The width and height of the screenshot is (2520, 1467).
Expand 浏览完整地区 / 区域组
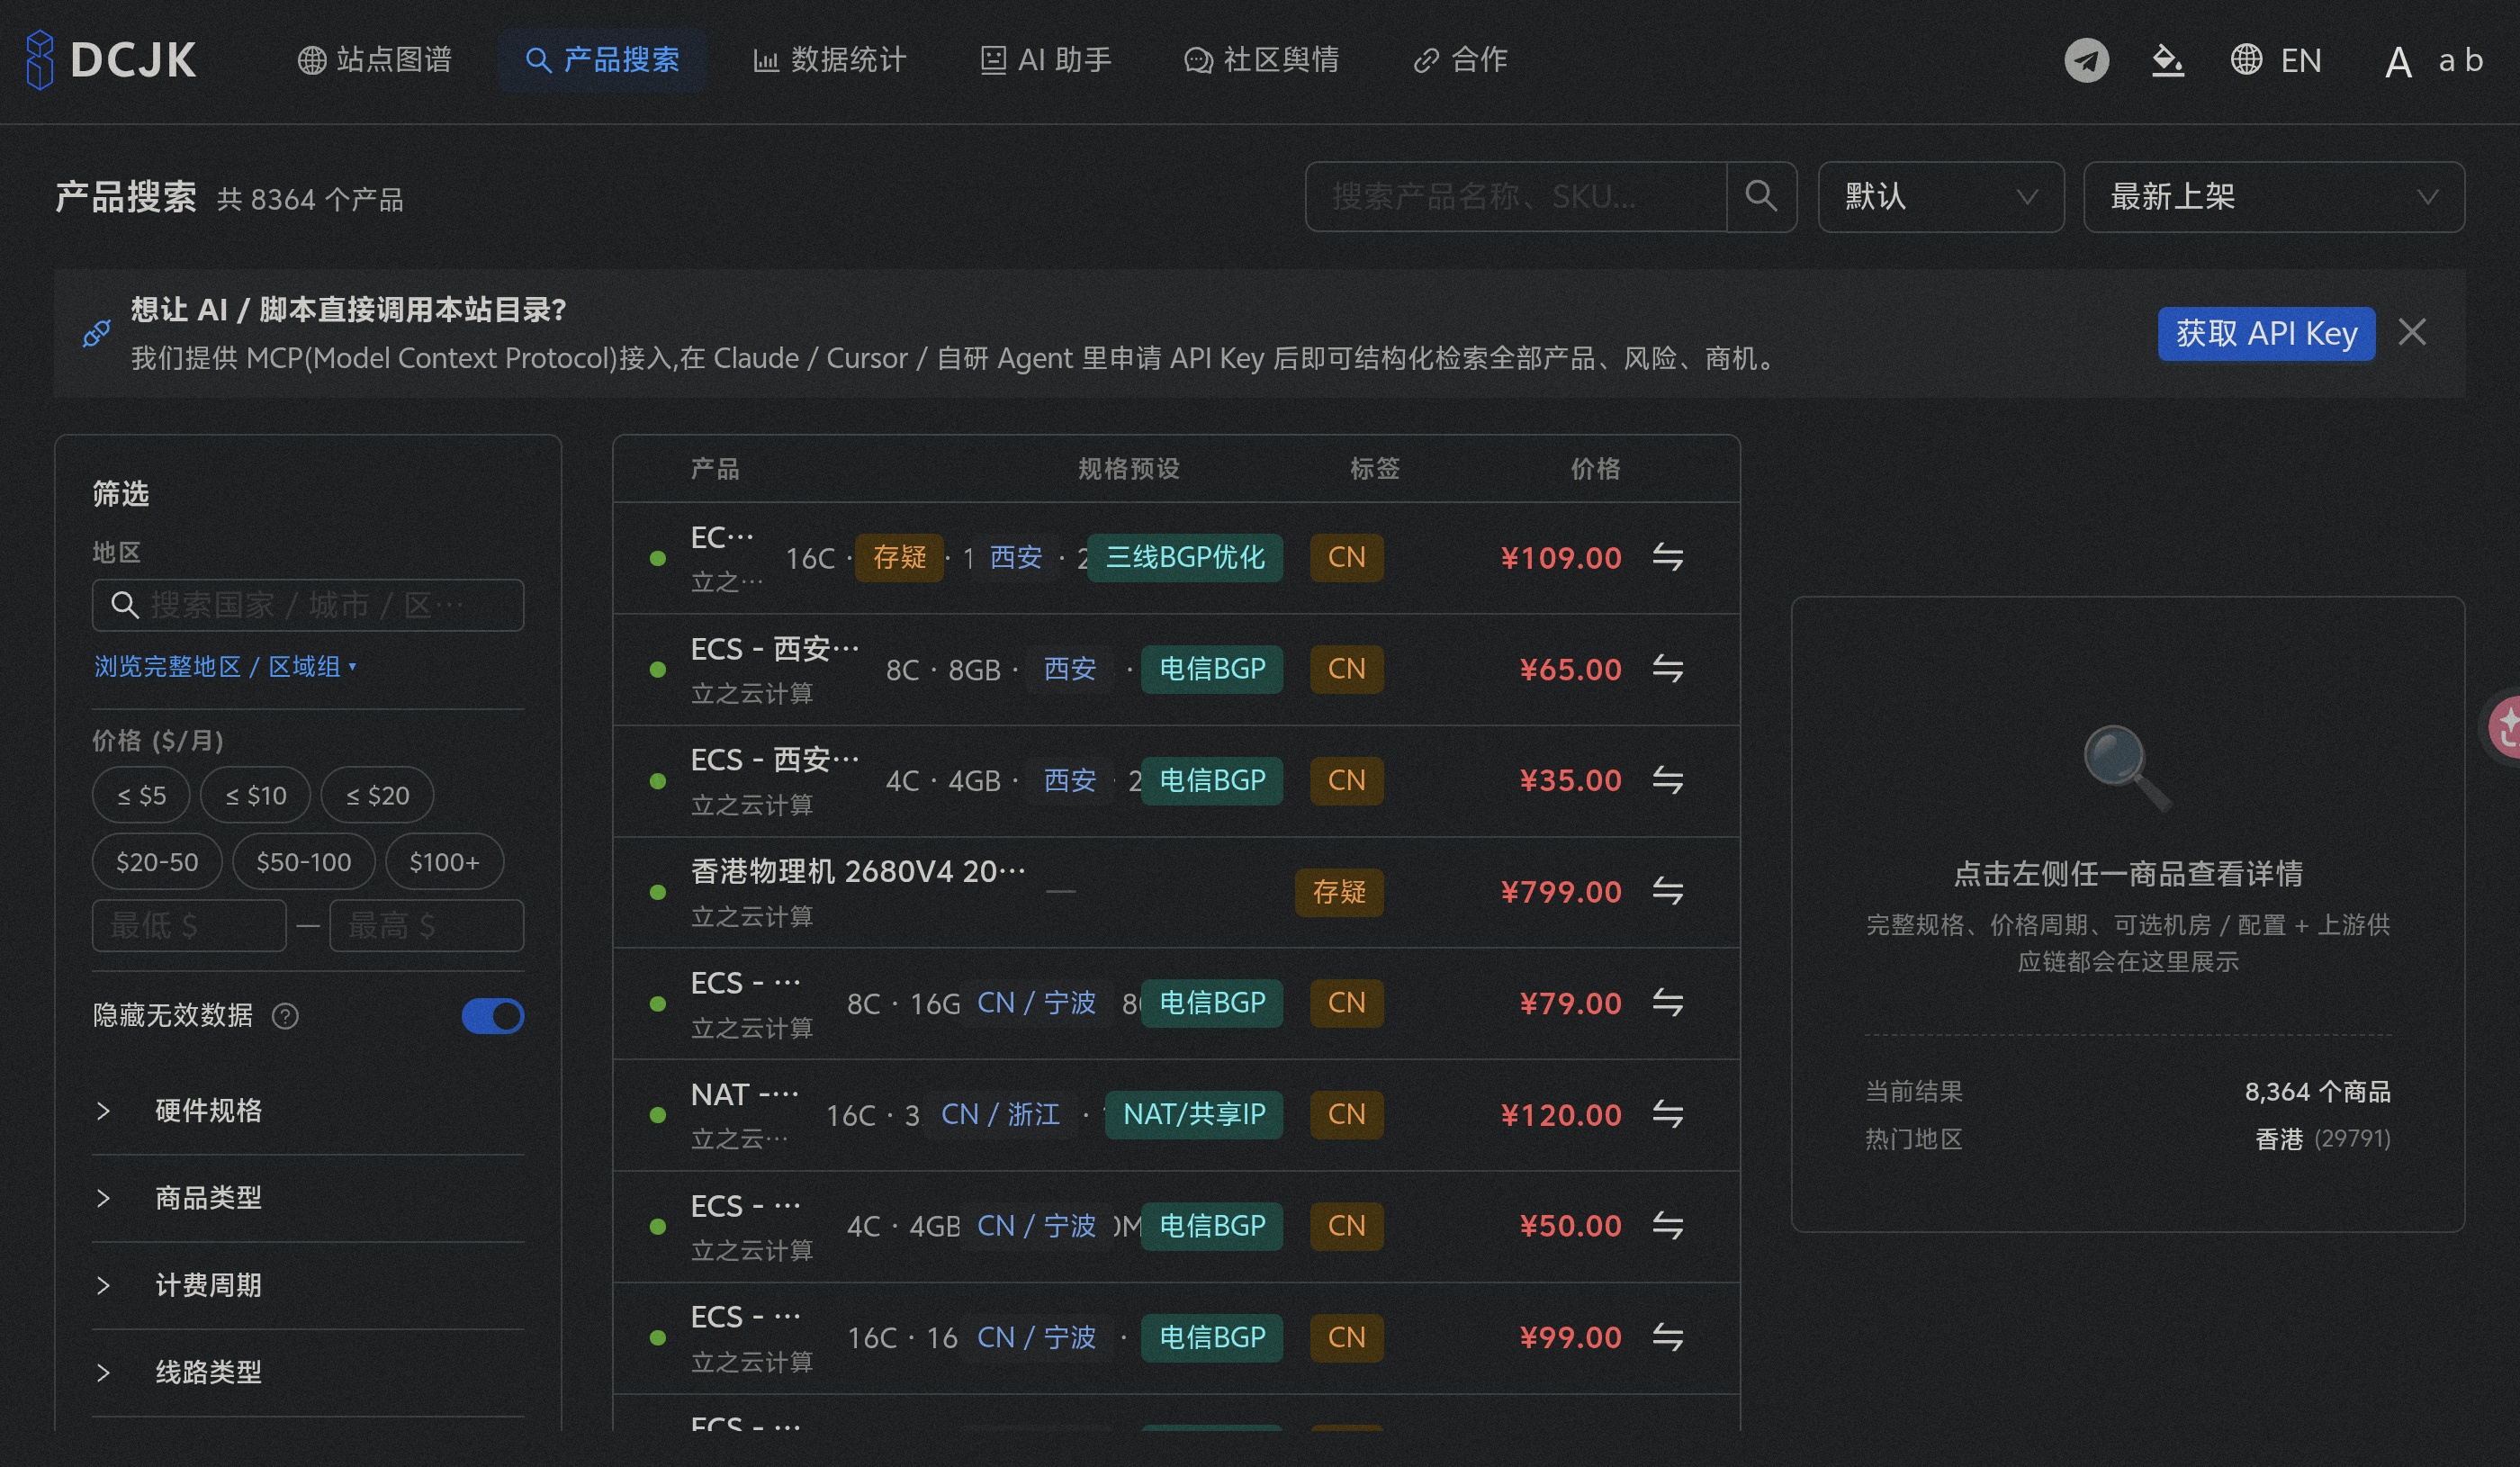[225, 666]
